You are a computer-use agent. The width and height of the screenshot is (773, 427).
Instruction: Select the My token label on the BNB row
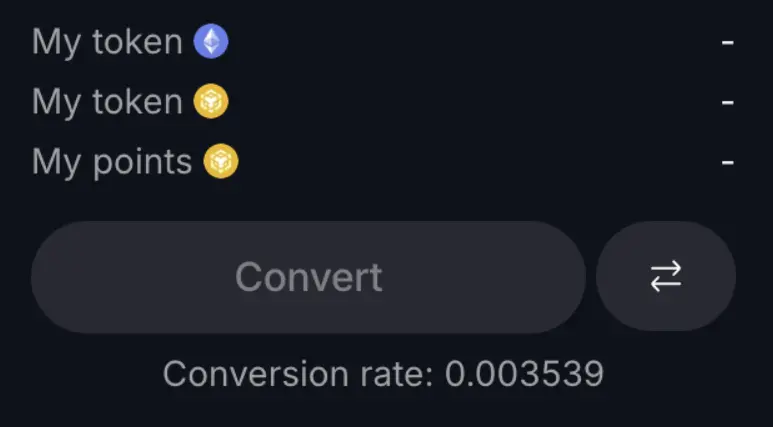pyautogui.click(x=107, y=101)
